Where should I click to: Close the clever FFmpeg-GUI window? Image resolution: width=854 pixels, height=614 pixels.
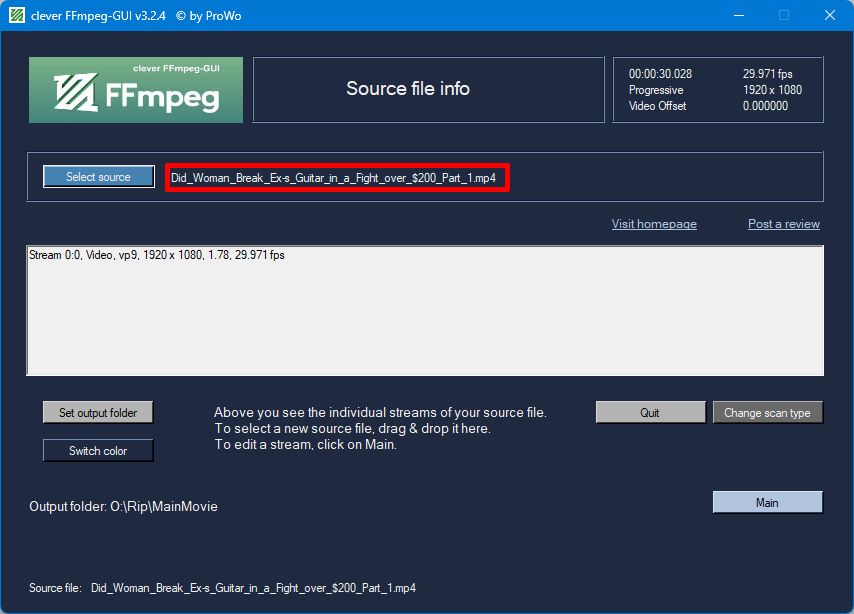click(829, 15)
